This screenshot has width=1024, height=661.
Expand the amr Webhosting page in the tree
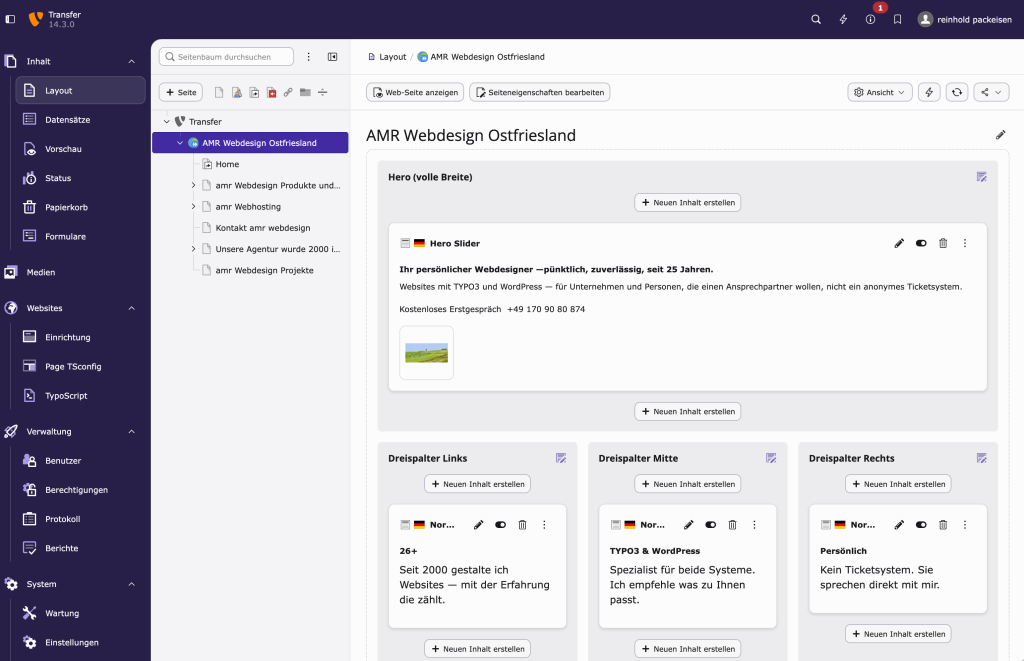(x=192, y=206)
